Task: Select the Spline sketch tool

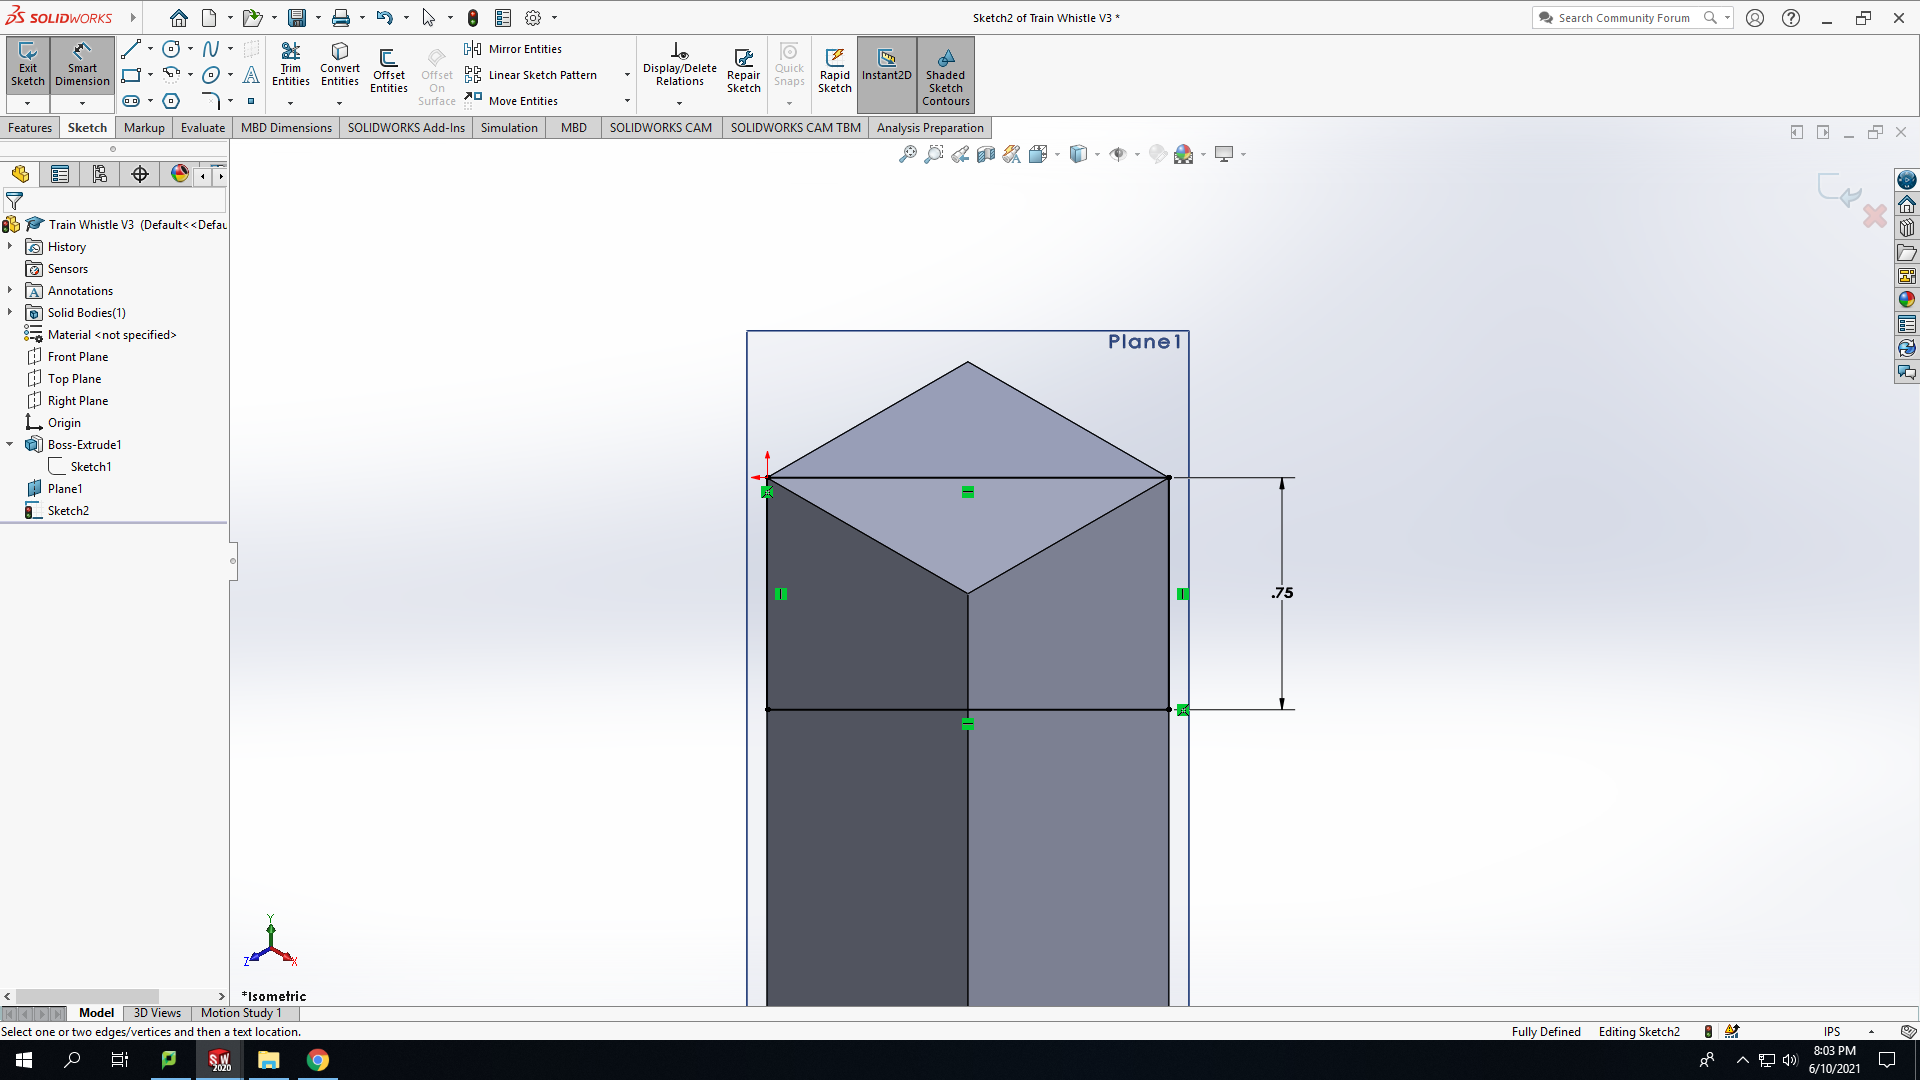Action: 211,49
